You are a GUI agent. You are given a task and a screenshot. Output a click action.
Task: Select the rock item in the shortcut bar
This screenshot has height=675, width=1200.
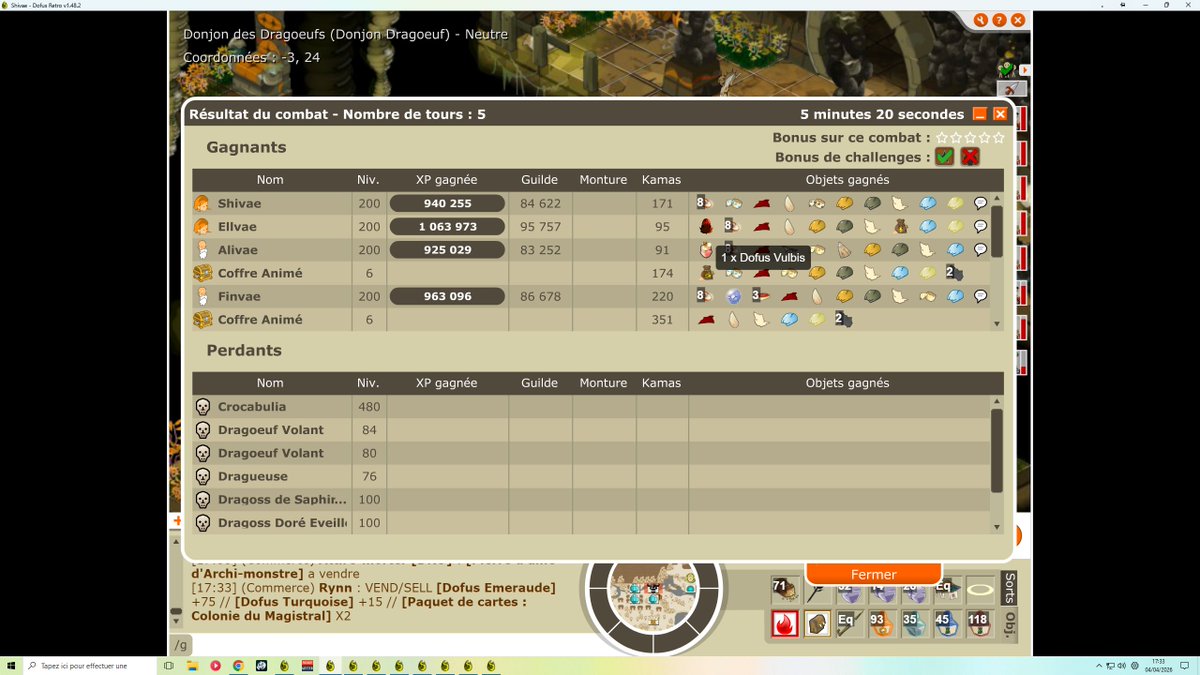(818, 623)
